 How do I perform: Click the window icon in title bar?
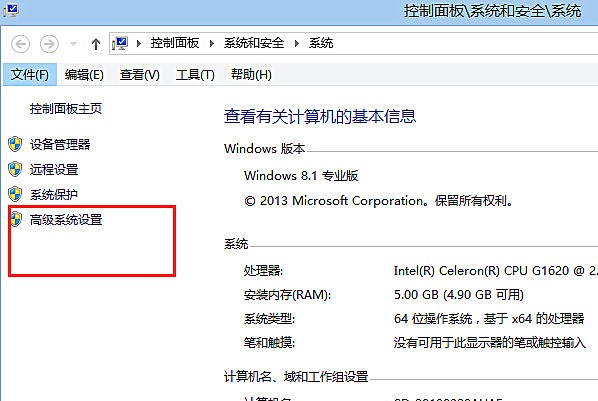11,10
